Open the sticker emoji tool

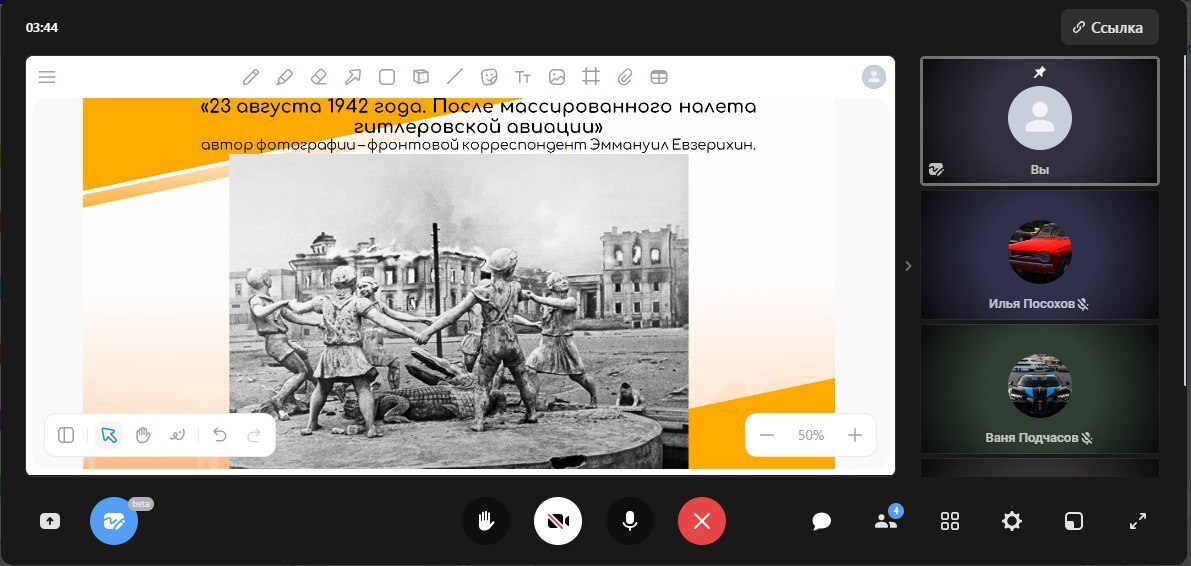[x=488, y=77]
